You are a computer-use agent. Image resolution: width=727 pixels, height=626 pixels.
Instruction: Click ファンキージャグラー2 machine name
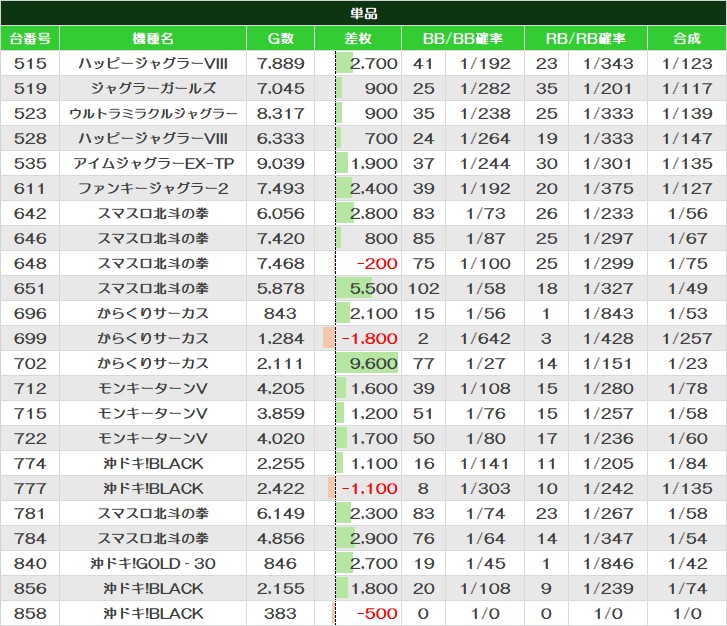tap(153, 189)
